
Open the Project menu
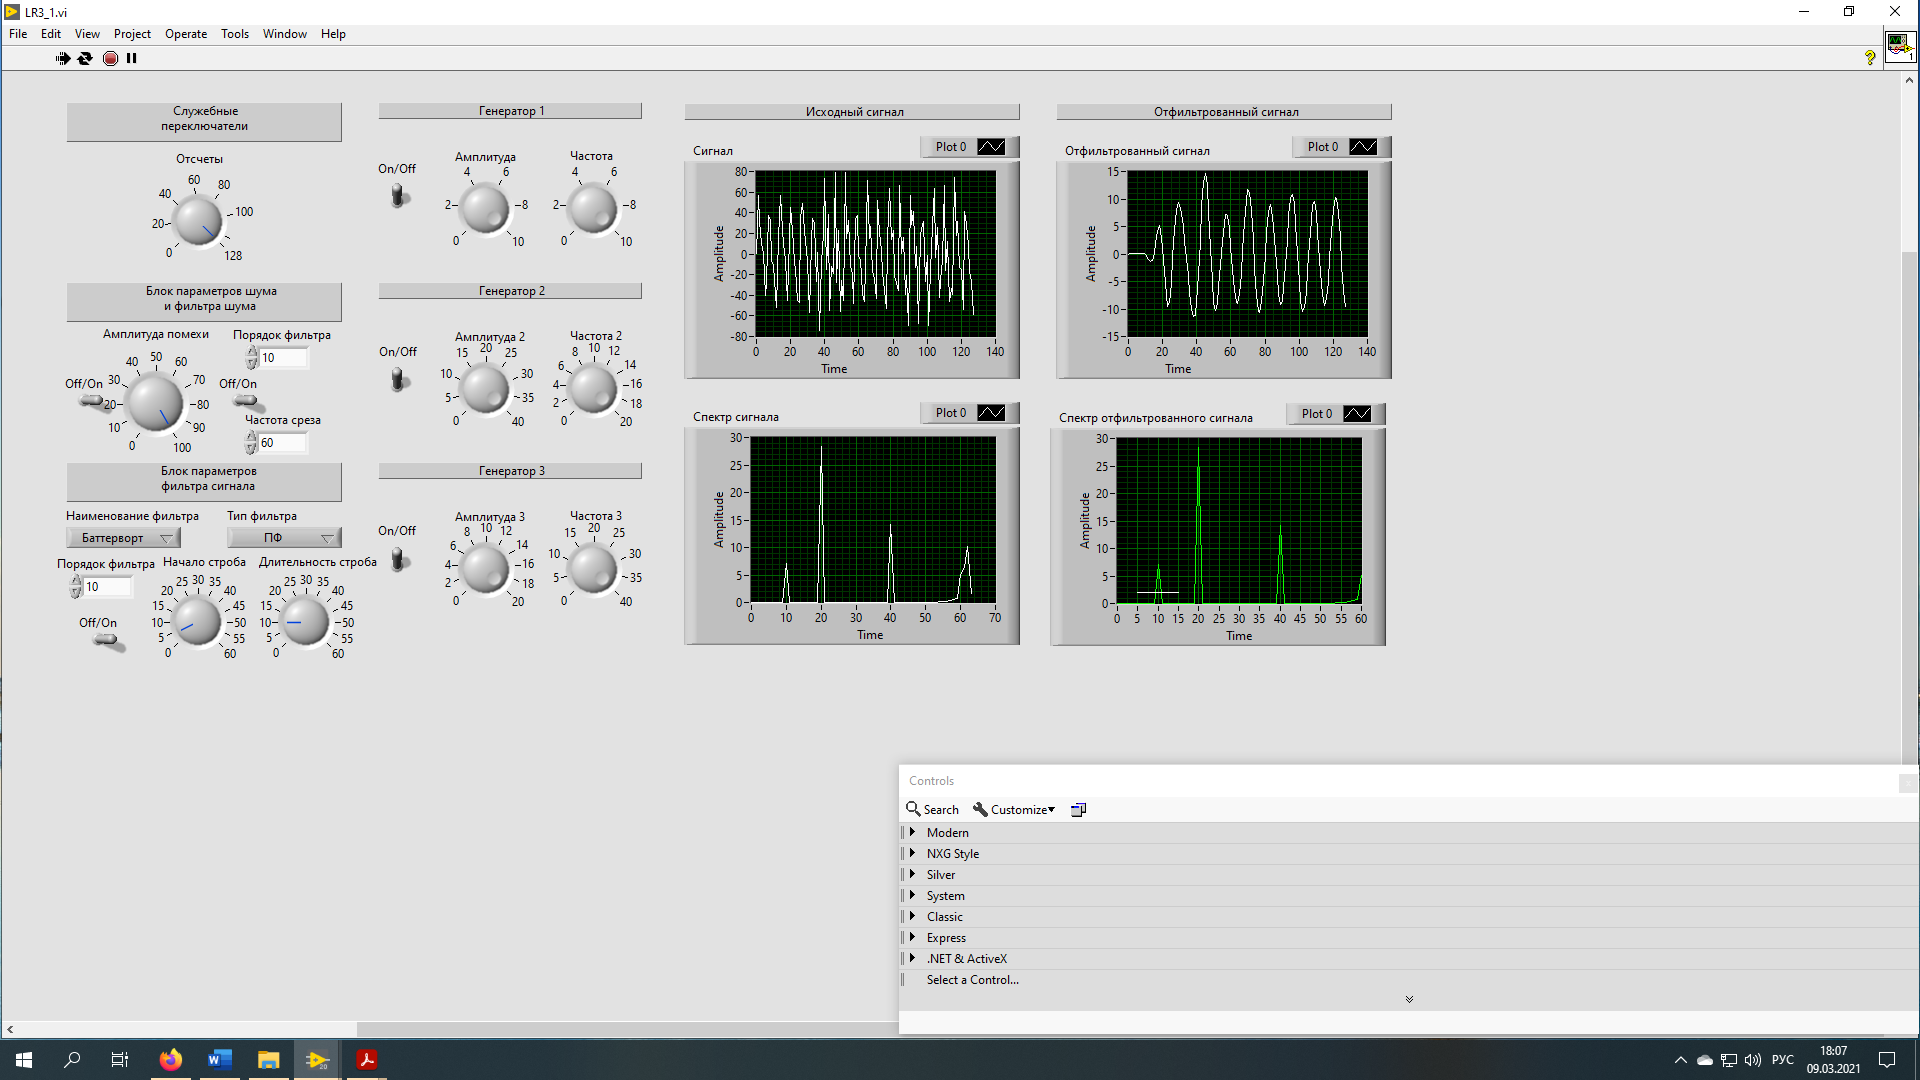click(x=132, y=34)
